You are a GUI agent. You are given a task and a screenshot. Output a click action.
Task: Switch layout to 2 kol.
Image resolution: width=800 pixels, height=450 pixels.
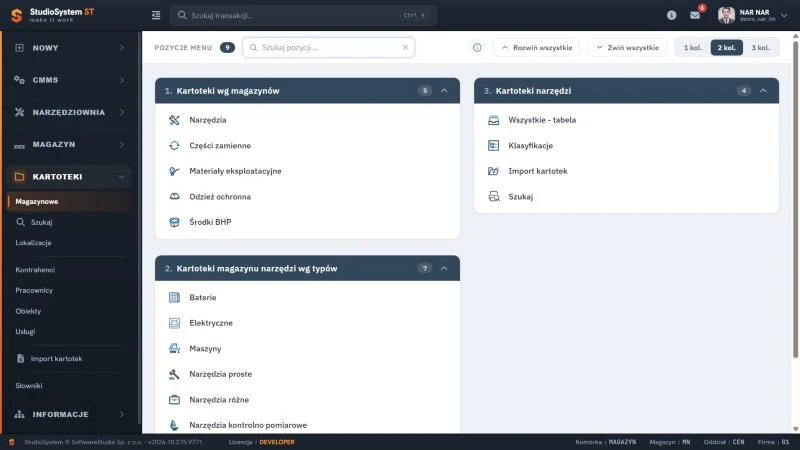pos(727,47)
